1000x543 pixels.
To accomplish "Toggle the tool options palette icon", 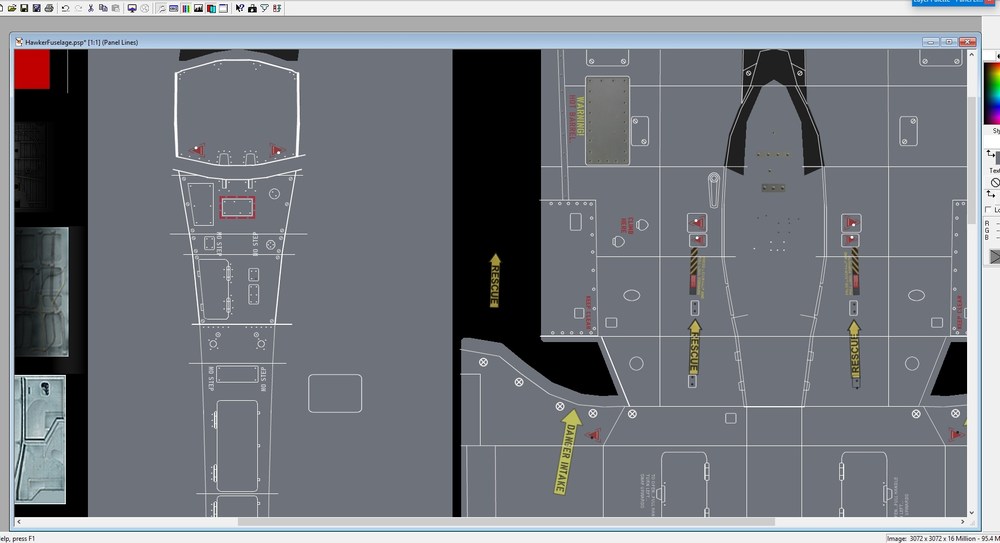I will pyautogui.click(x=173, y=8).
